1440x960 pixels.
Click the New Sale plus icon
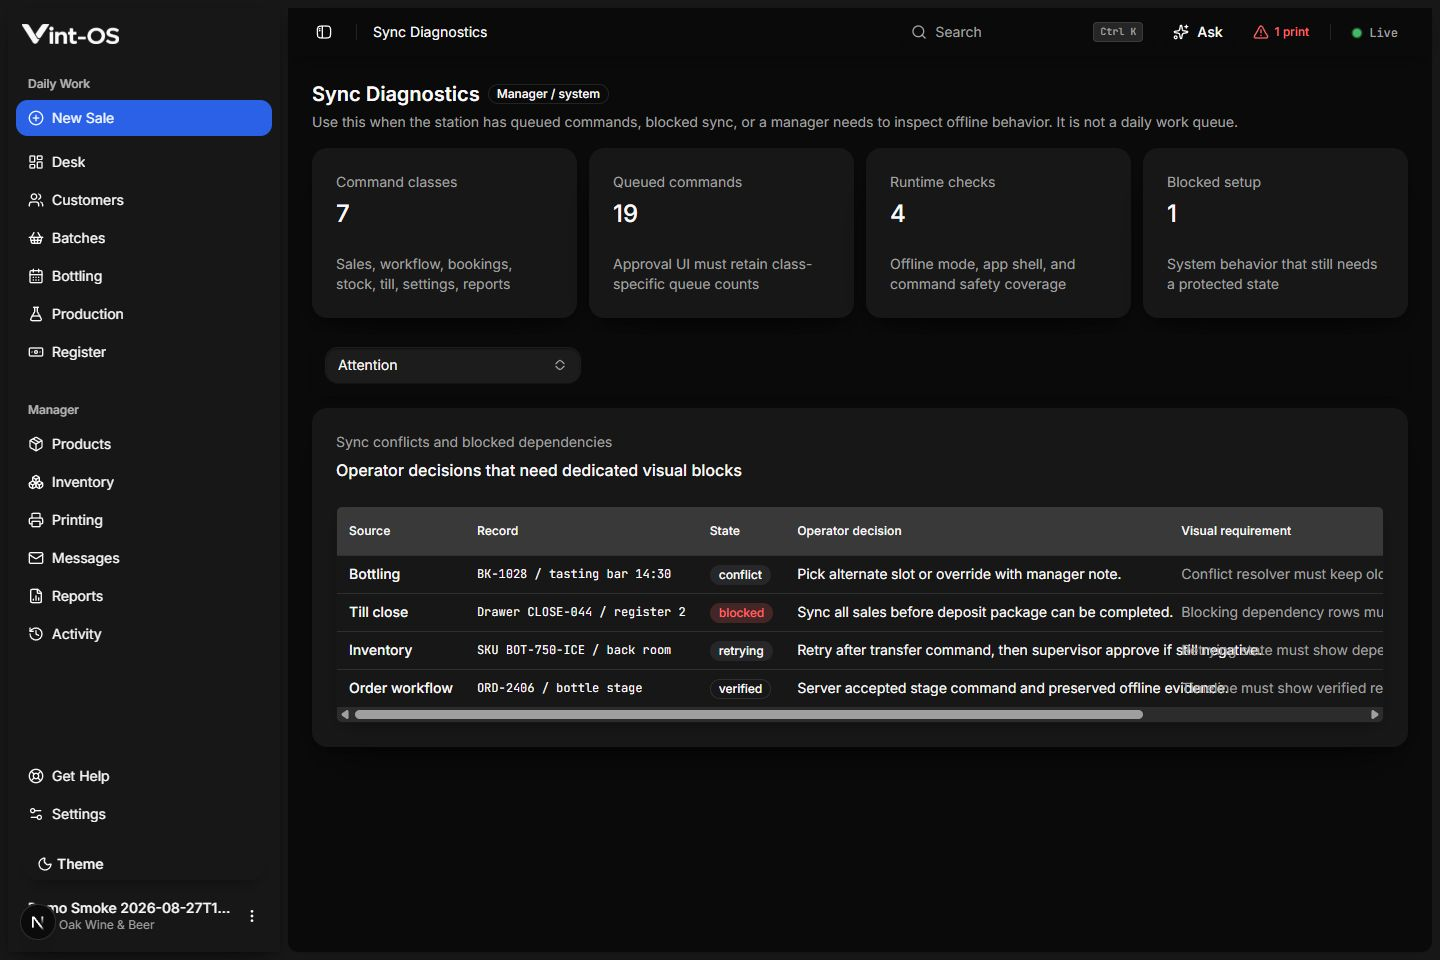(x=36, y=118)
